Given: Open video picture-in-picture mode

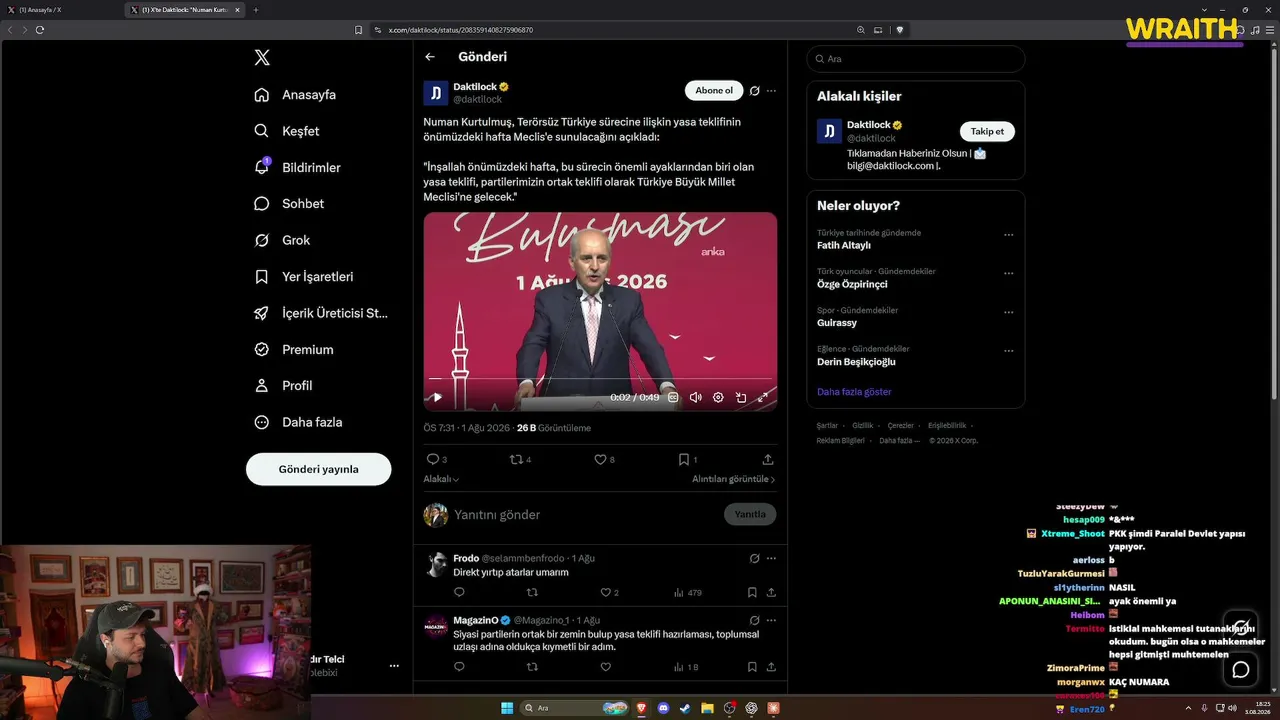Looking at the screenshot, I should [x=741, y=397].
